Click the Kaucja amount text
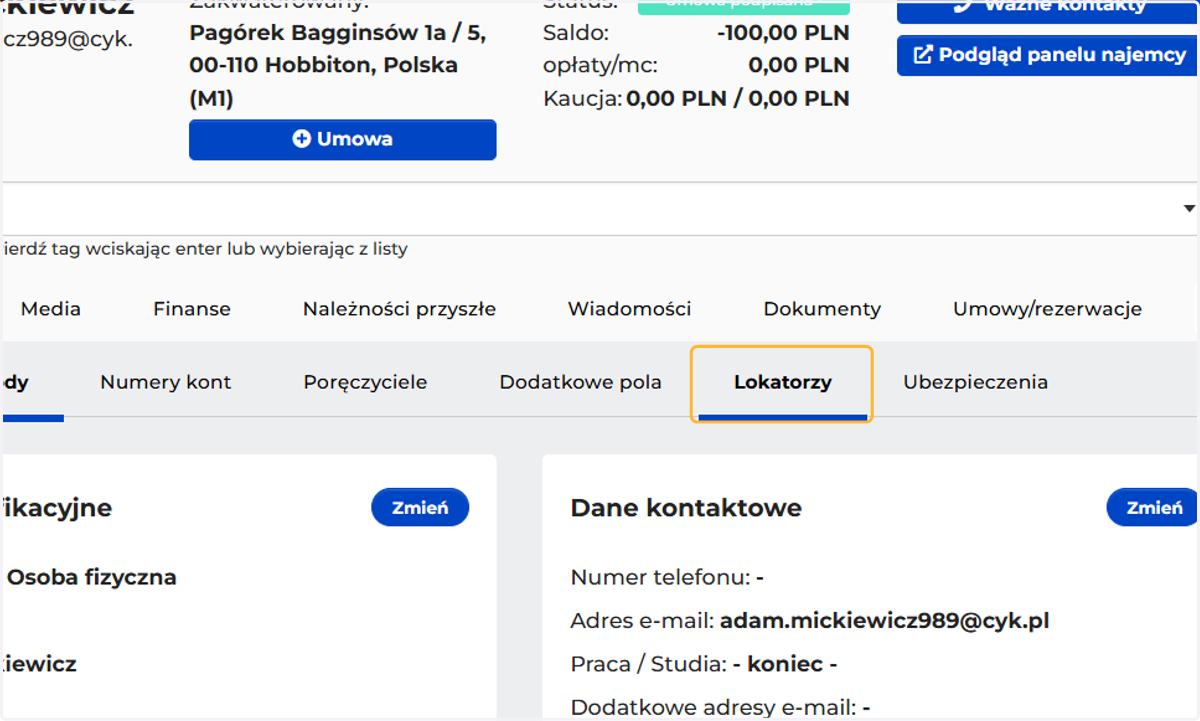Image resolution: width=1200 pixels, height=721 pixels. 738,99
